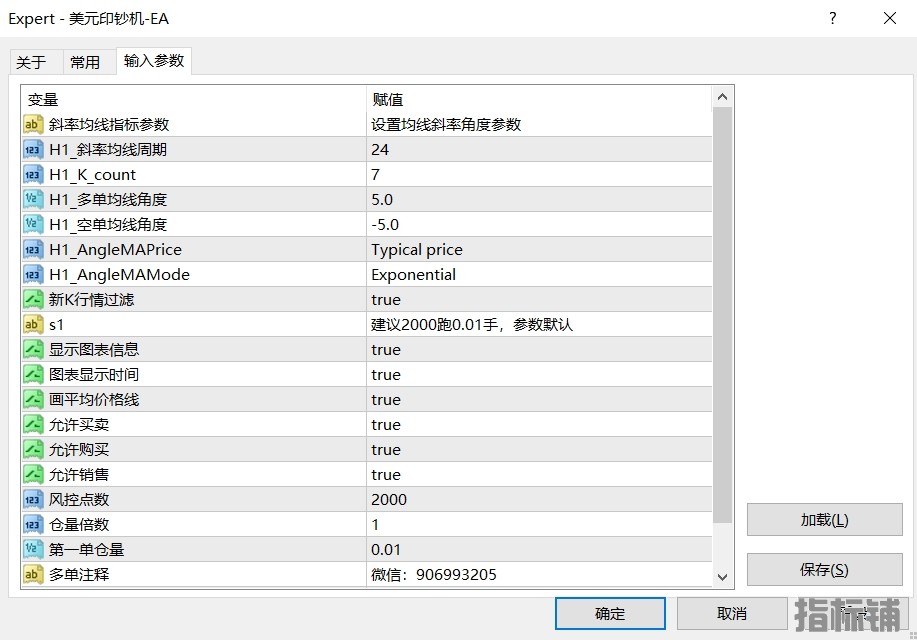This screenshot has height=640, width=917.
Task: Close the Expert dialog window
Action: (x=890, y=18)
